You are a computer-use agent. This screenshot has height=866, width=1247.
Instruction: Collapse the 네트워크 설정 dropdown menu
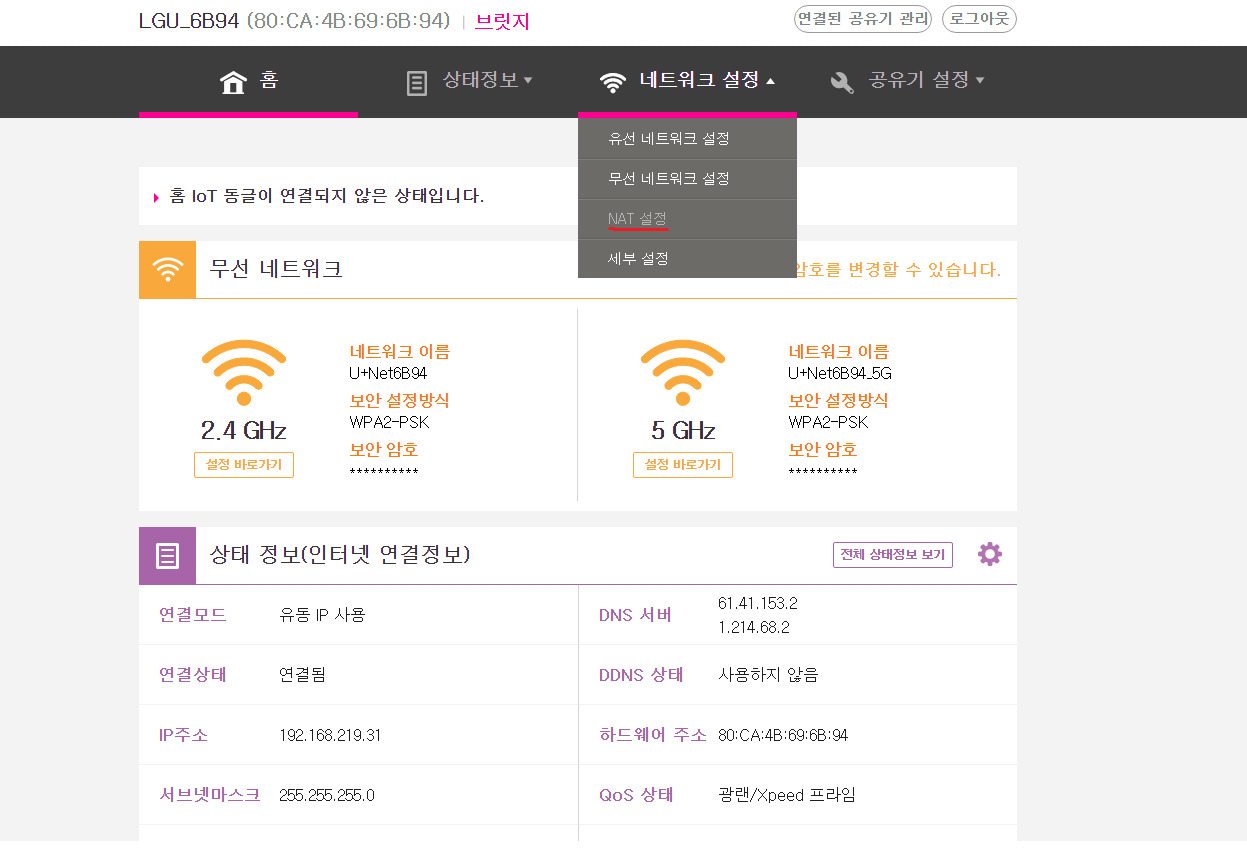(x=705, y=81)
